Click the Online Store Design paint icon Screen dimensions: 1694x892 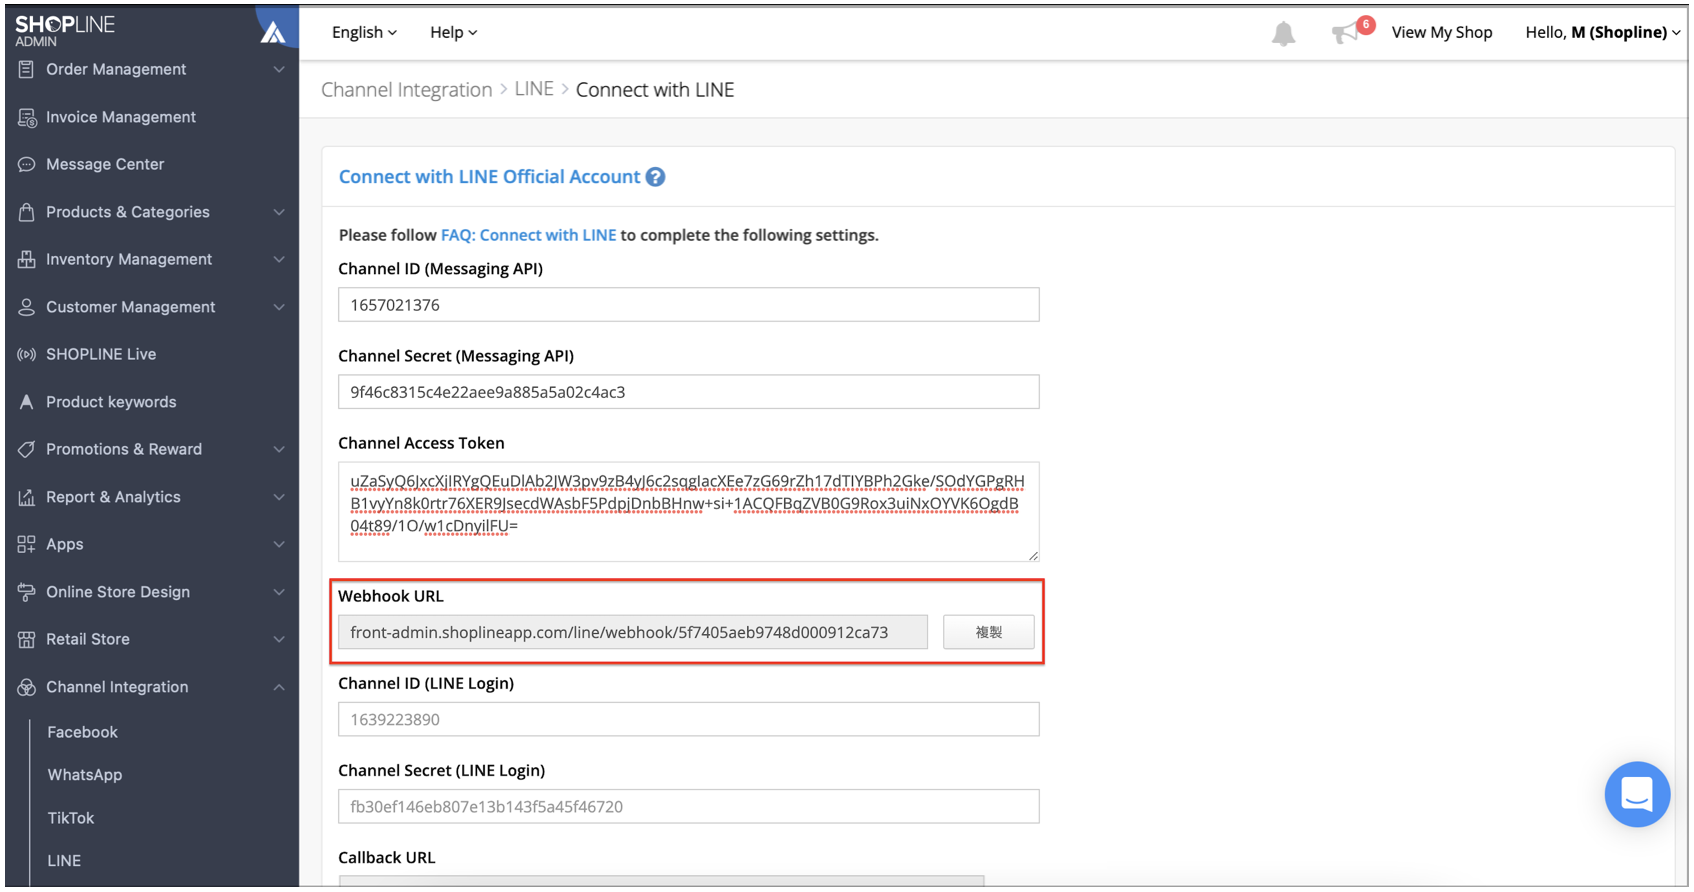coord(26,592)
